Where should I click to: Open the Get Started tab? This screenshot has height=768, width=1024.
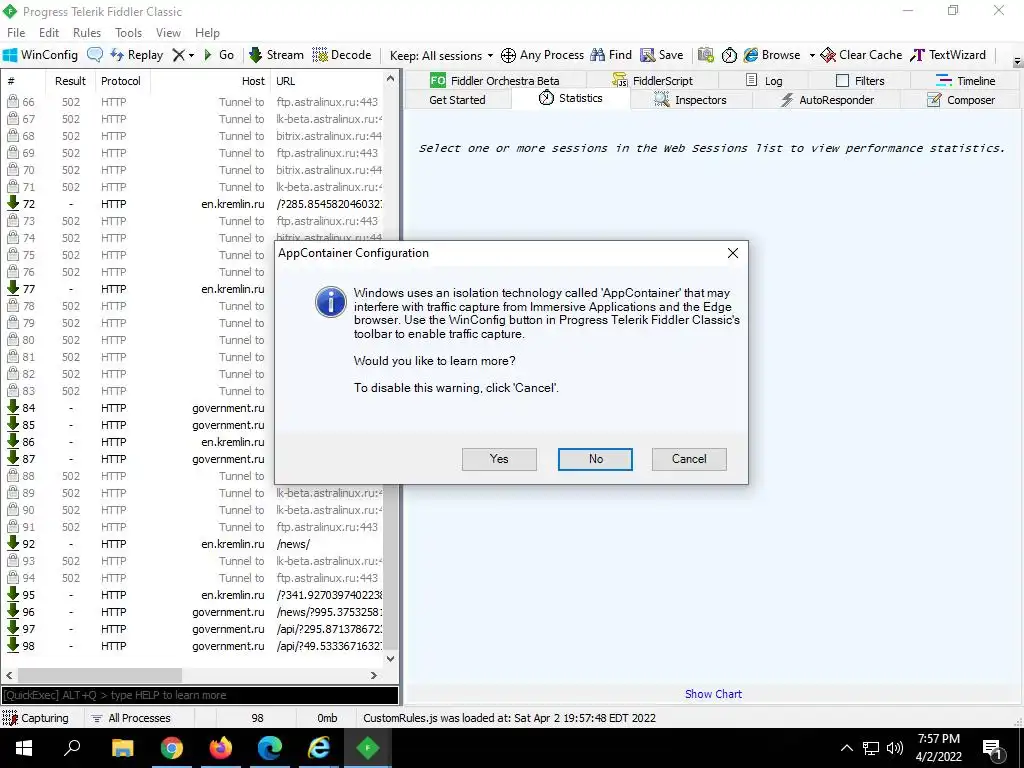tap(457, 100)
